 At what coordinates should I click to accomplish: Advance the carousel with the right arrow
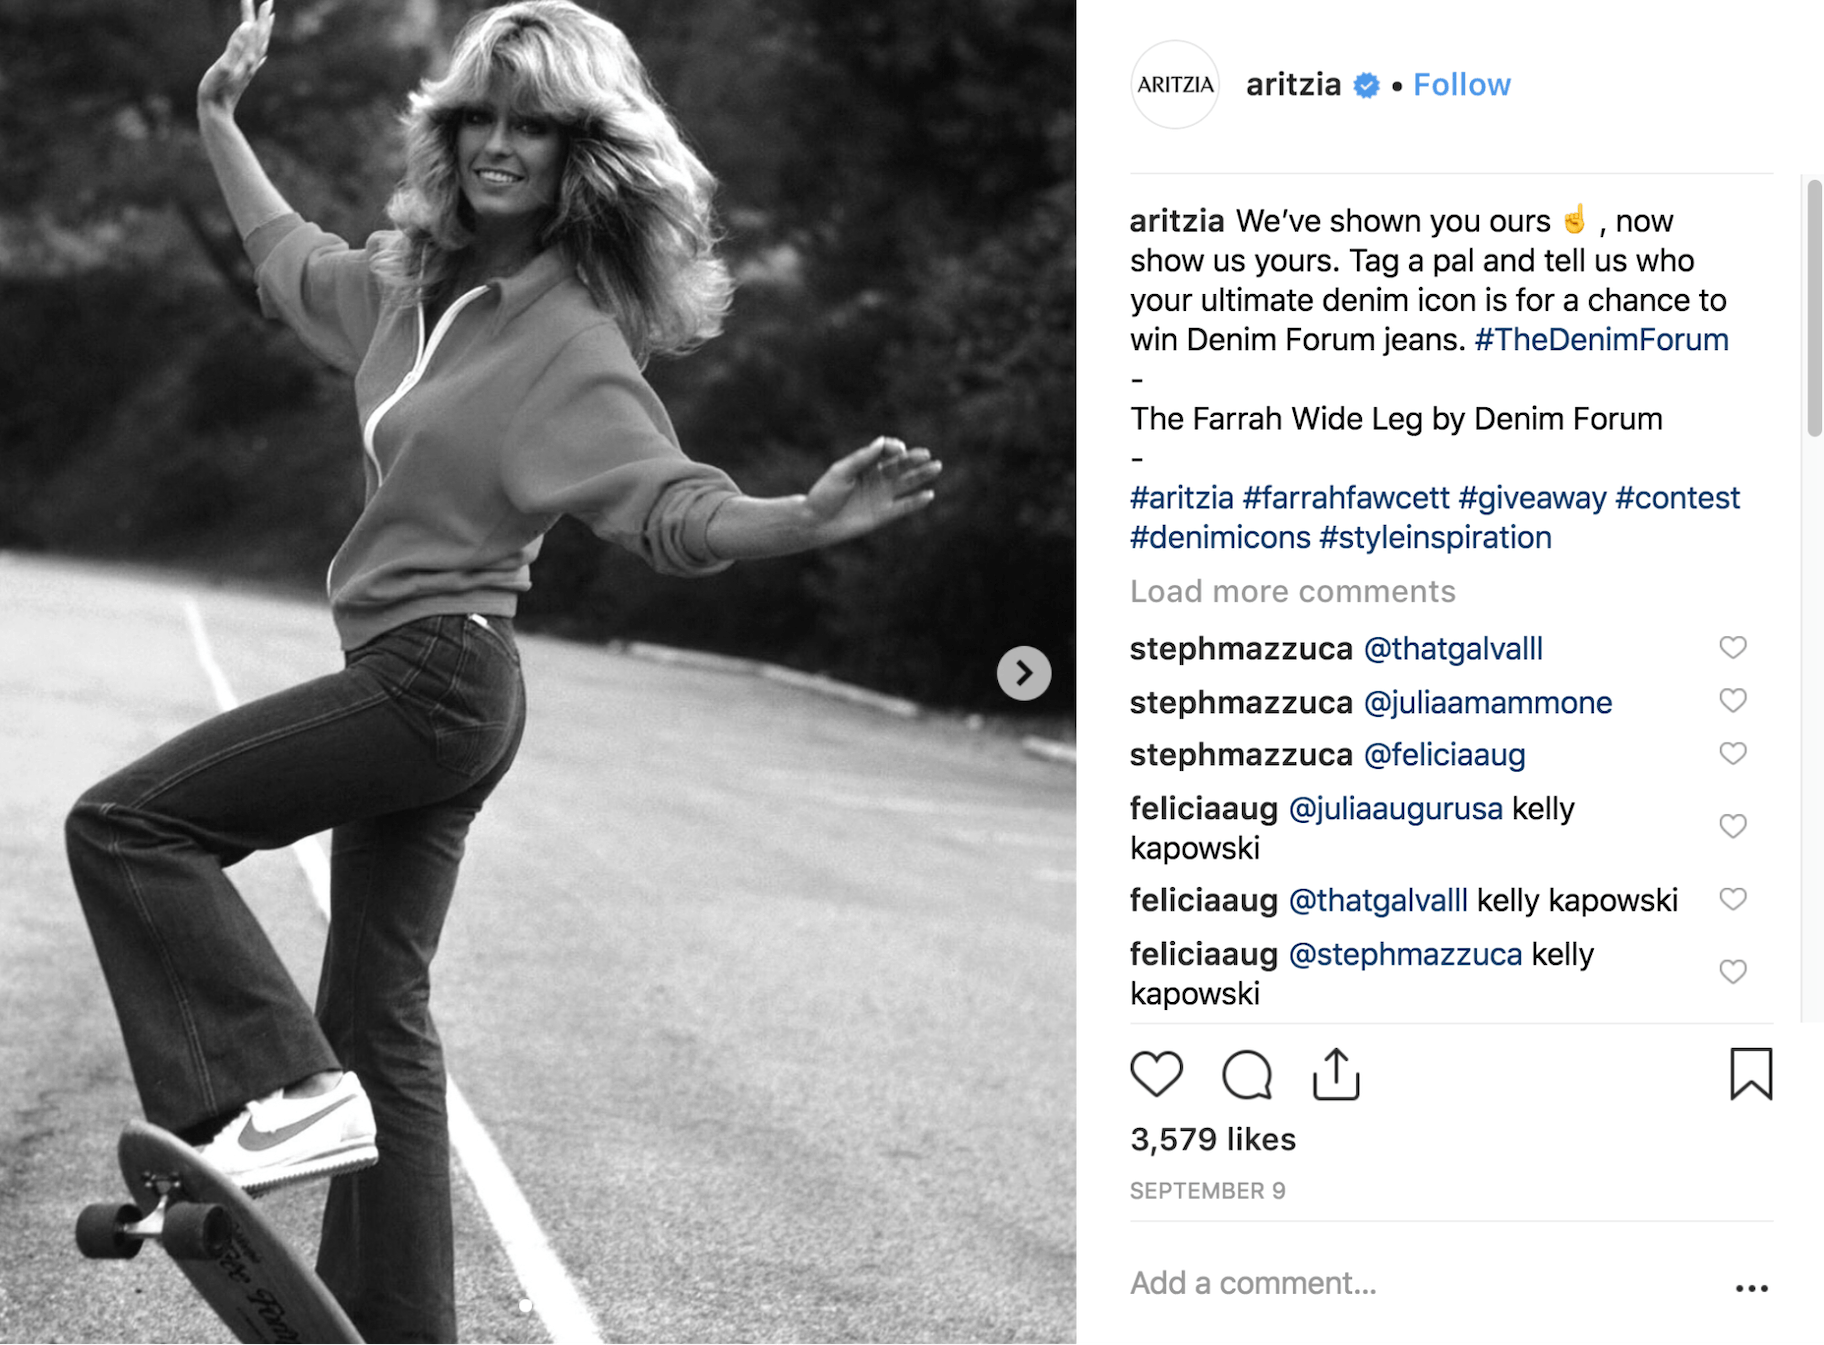(1023, 673)
